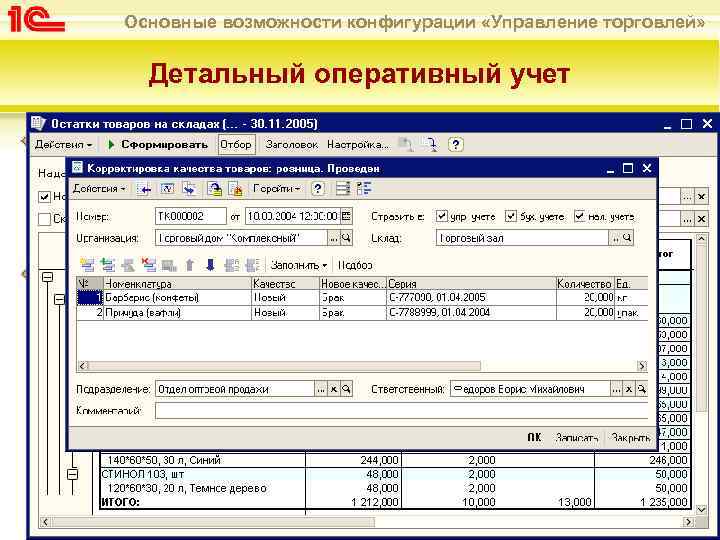Click the sort ascending icon in table toolbar
Screen dimensions: 720x540
[x=231, y=265]
